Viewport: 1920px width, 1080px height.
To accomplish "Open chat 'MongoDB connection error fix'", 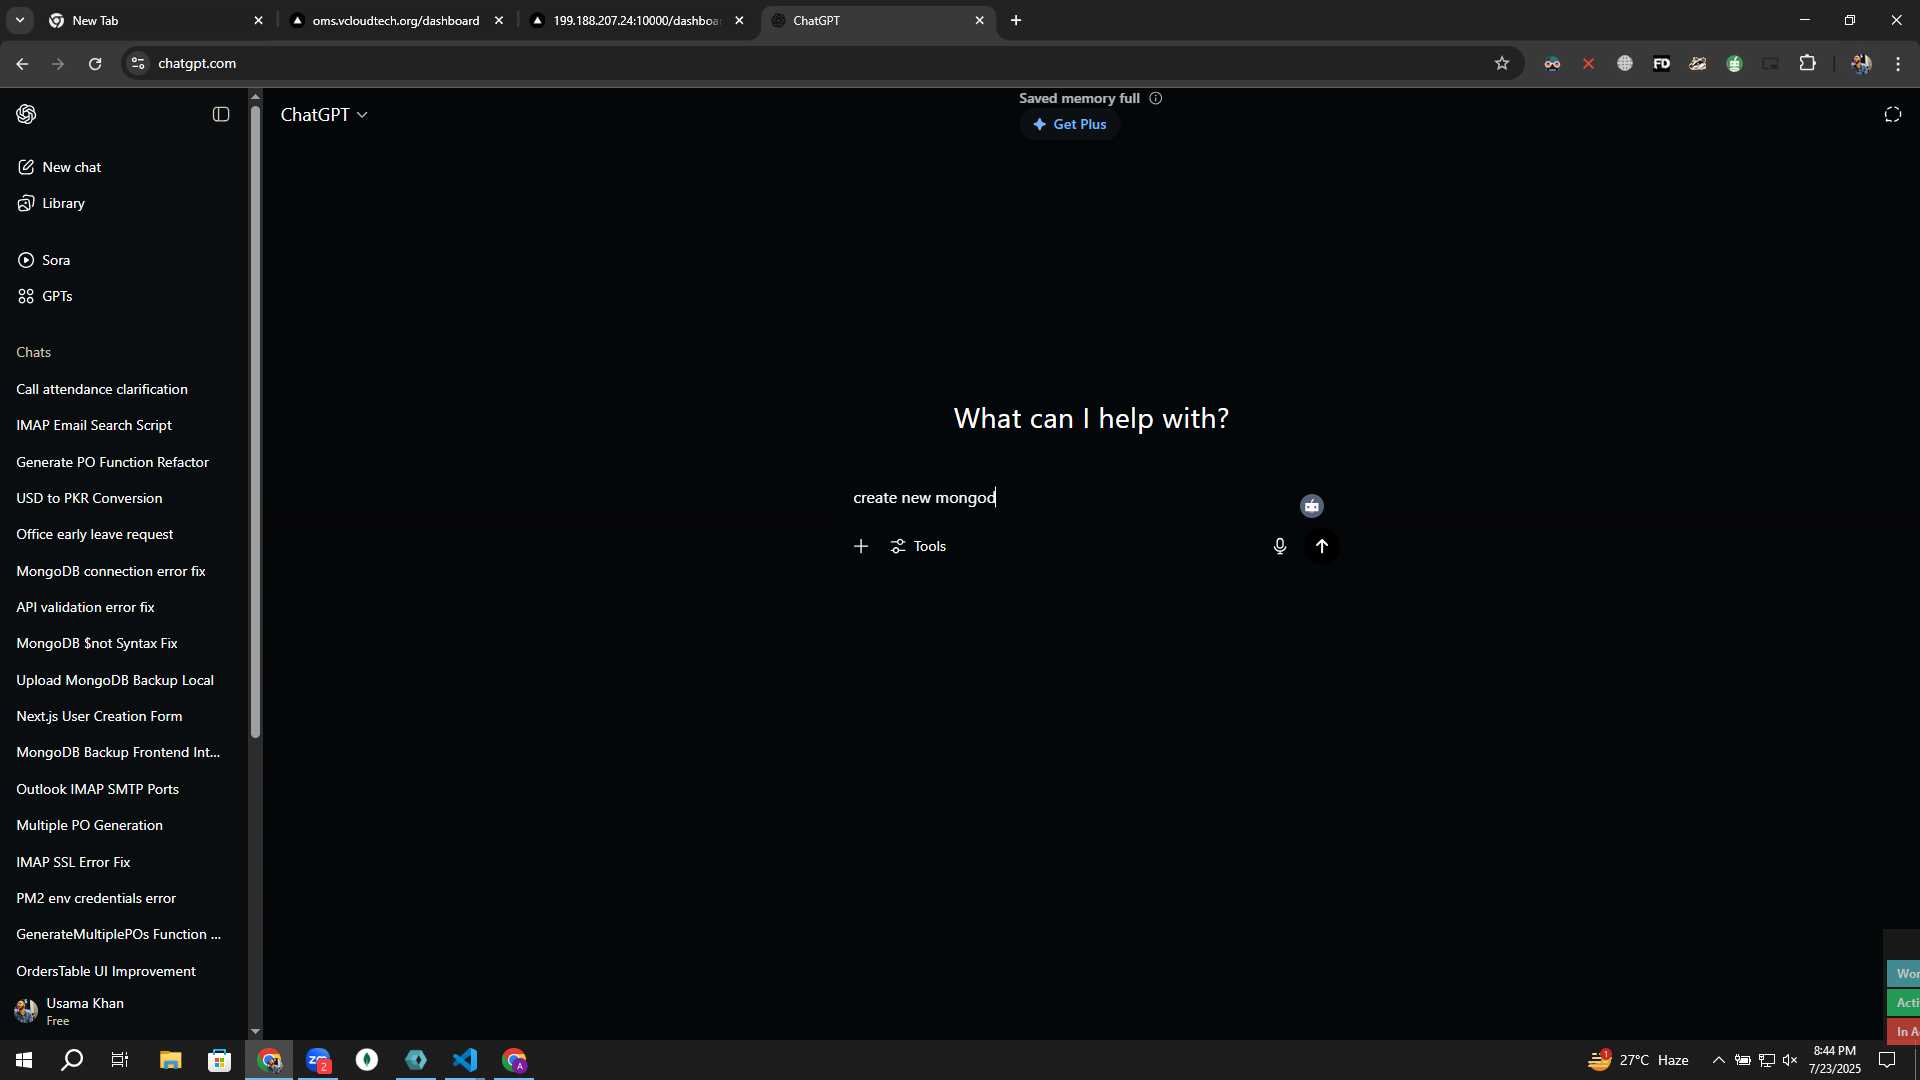I will point(110,571).
